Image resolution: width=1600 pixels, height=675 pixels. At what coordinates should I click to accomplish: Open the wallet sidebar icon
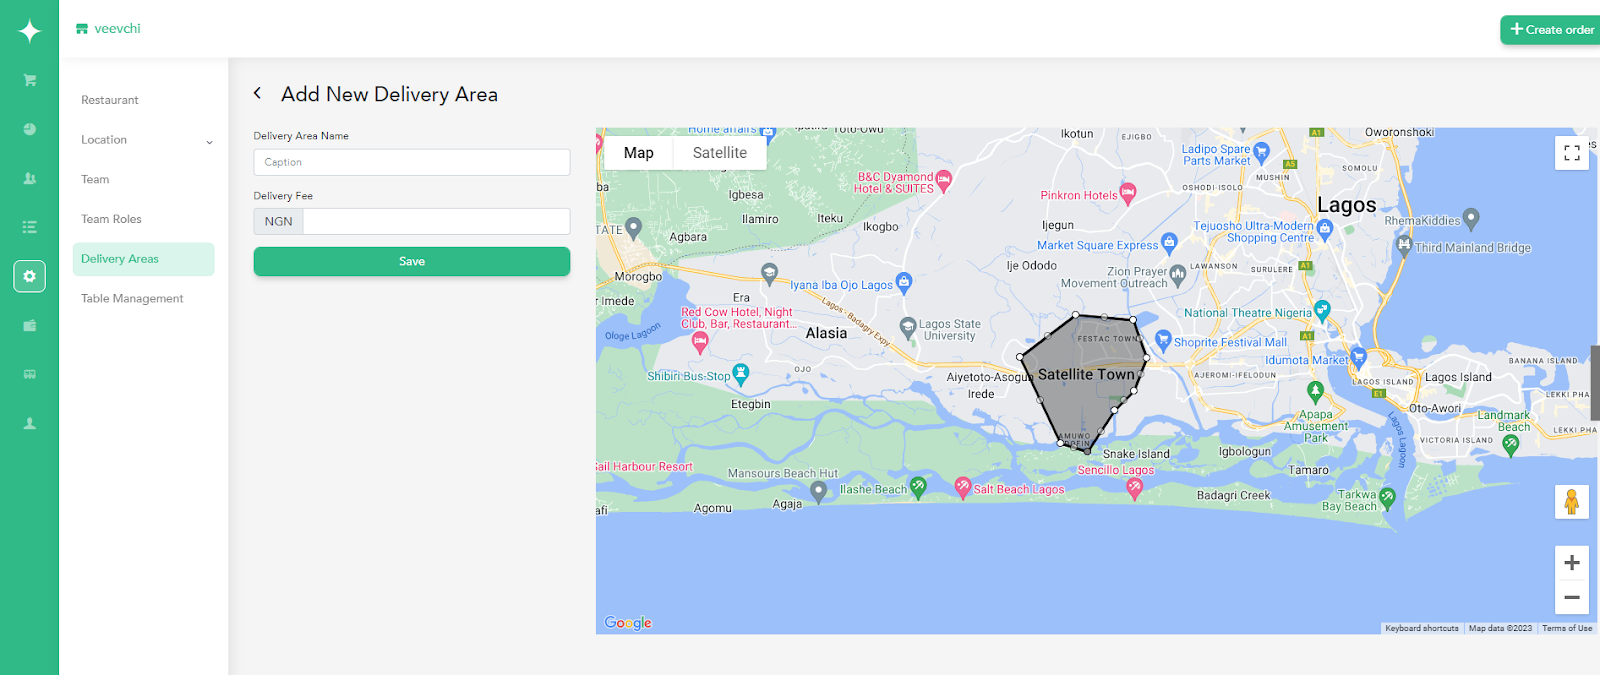[x=30, y=325]
